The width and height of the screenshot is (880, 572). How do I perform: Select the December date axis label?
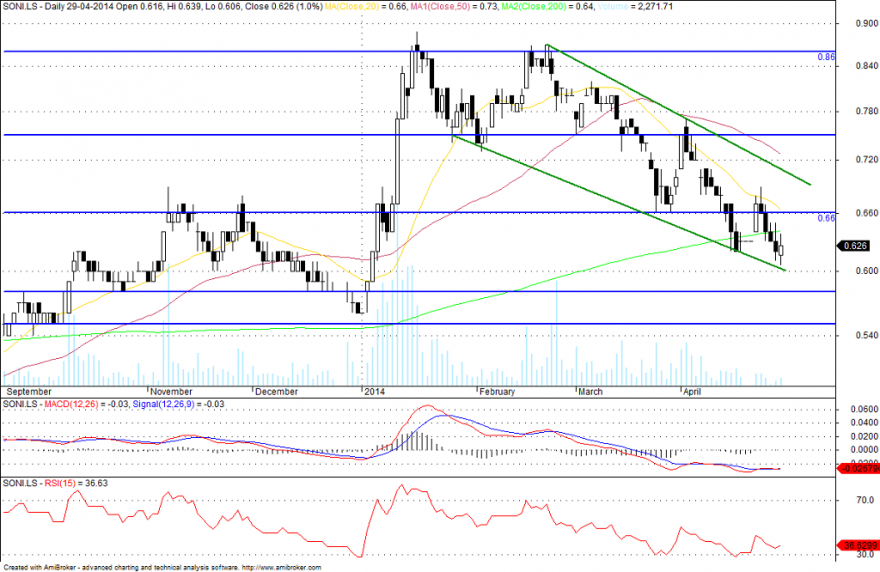click(276, 391)
